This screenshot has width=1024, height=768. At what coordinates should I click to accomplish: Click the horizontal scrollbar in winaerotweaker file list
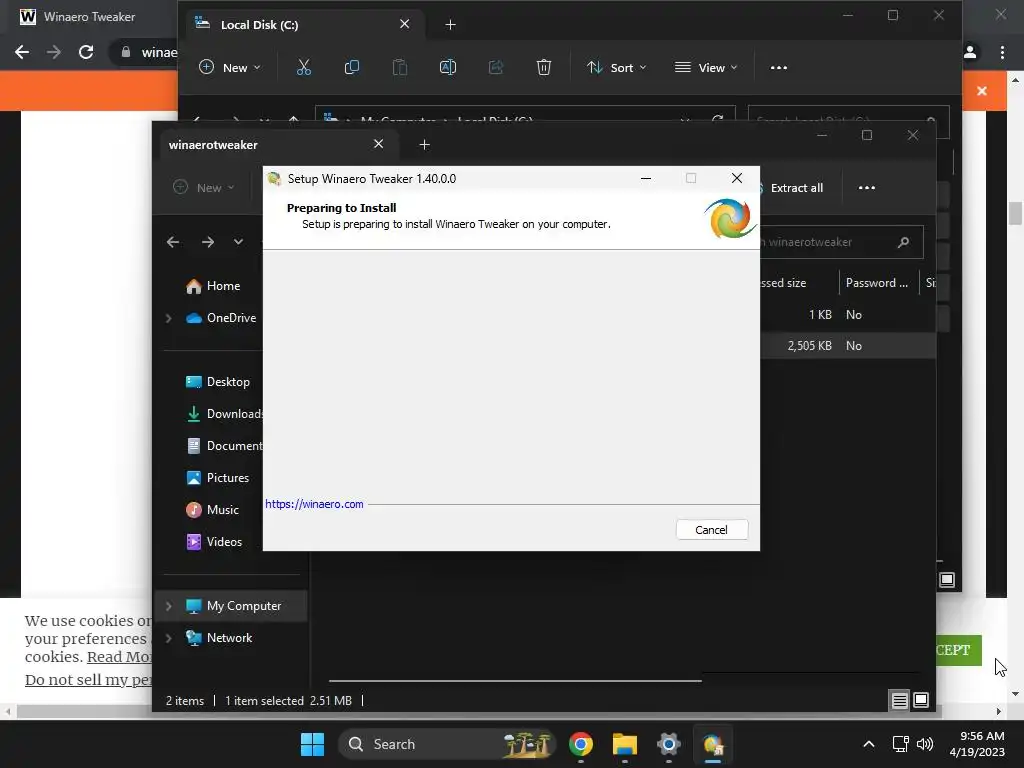[515, 680]
